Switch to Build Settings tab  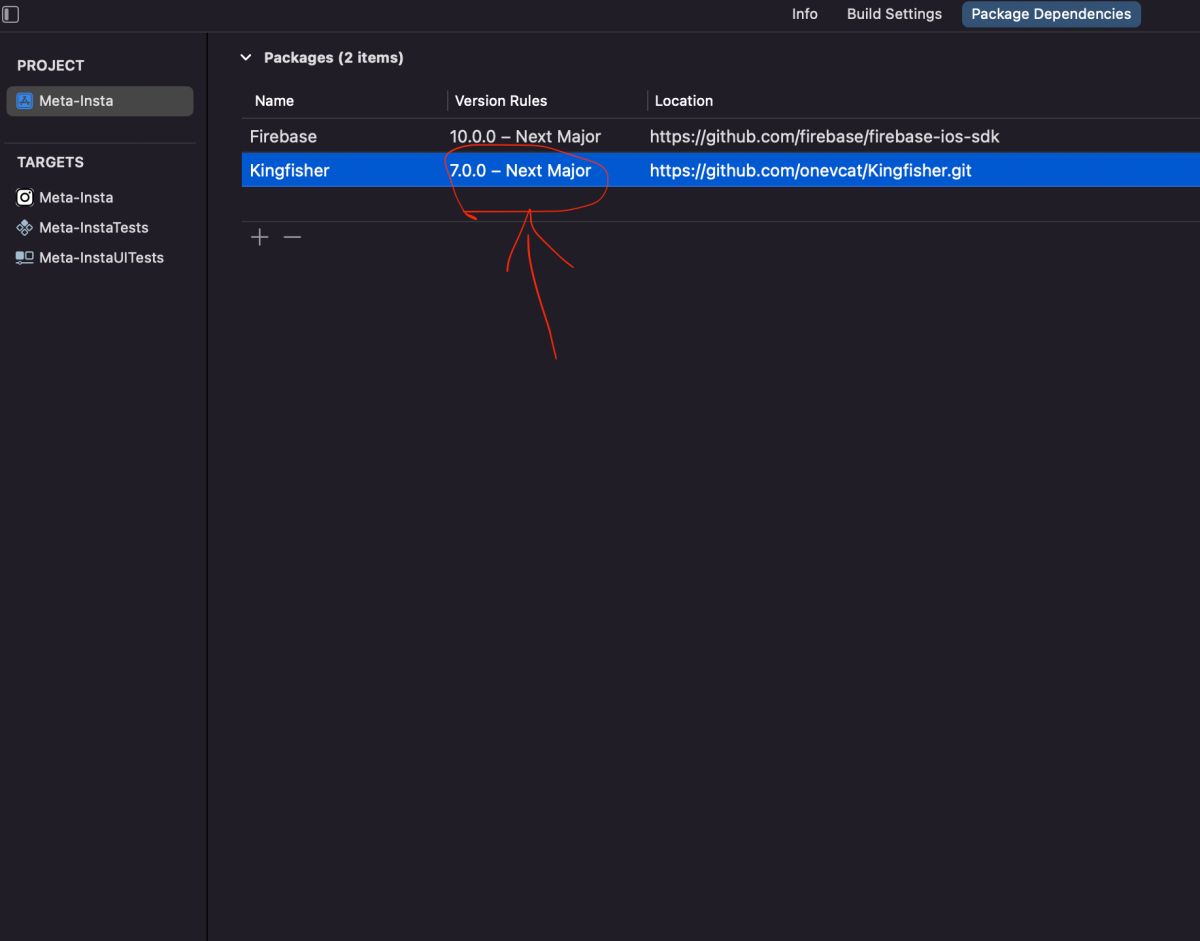(894, 14)
